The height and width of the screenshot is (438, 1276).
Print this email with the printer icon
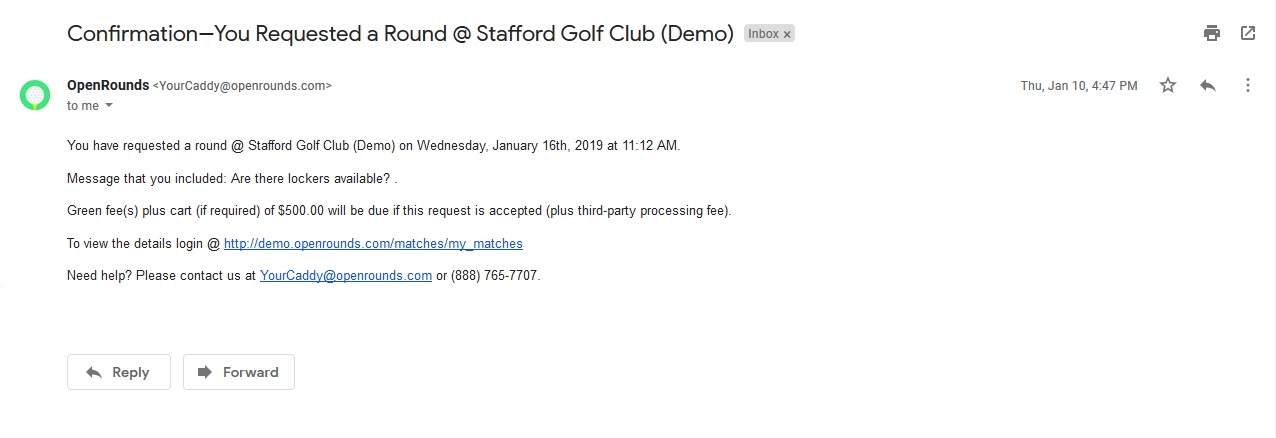[x=1212, y=33]
